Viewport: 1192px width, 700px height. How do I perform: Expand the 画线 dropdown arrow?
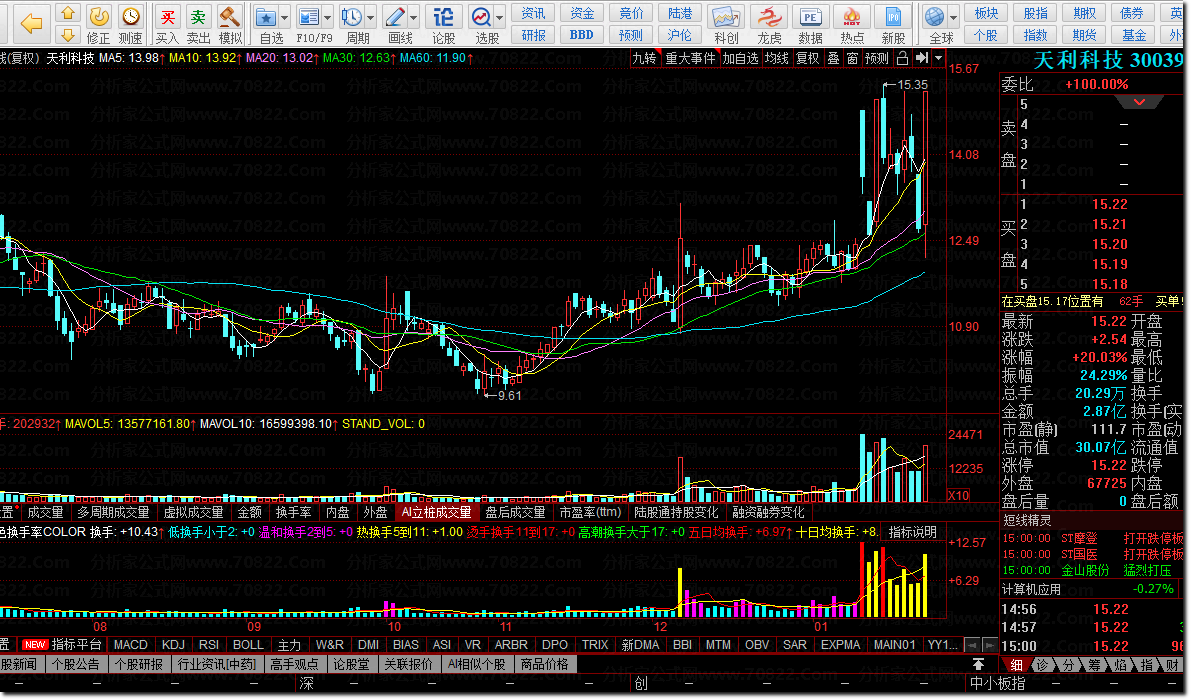[414, 17]
